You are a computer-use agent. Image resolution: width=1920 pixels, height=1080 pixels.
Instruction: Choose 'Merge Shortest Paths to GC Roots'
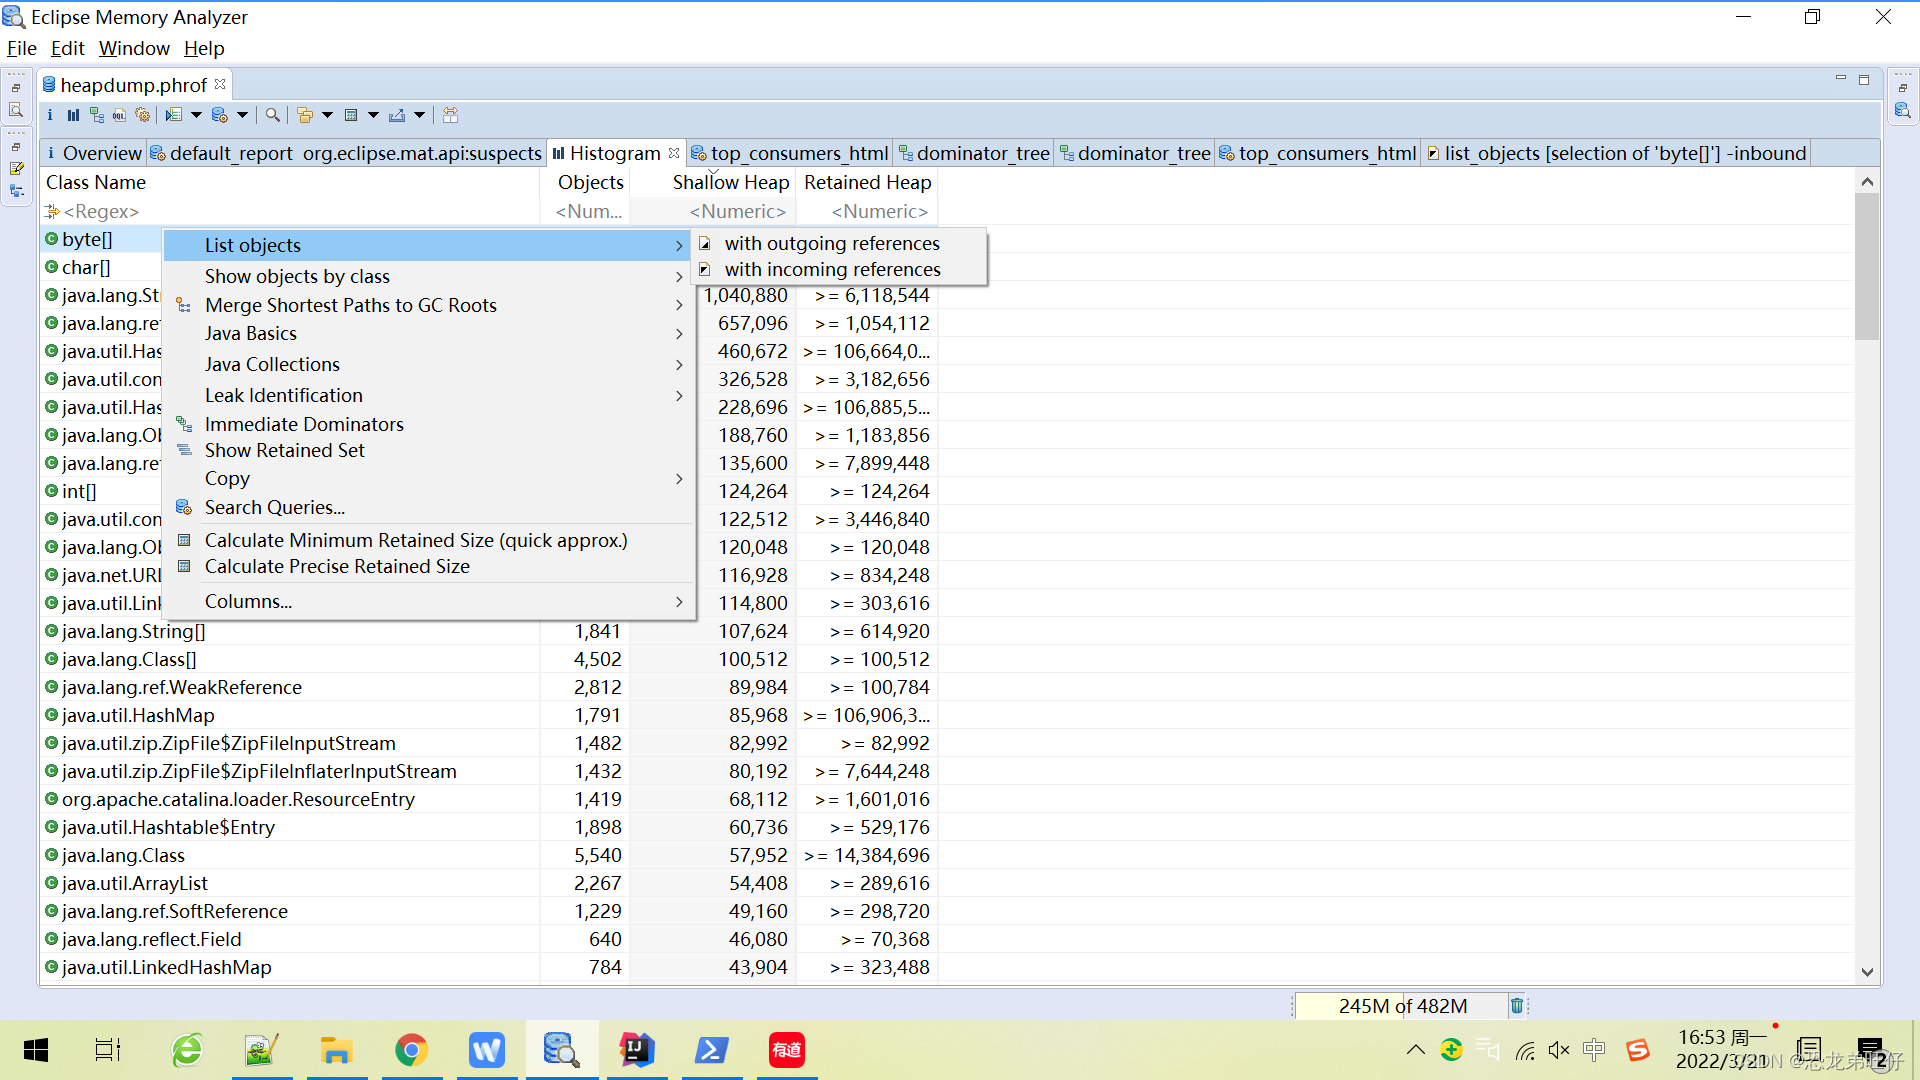click(350, 306)
